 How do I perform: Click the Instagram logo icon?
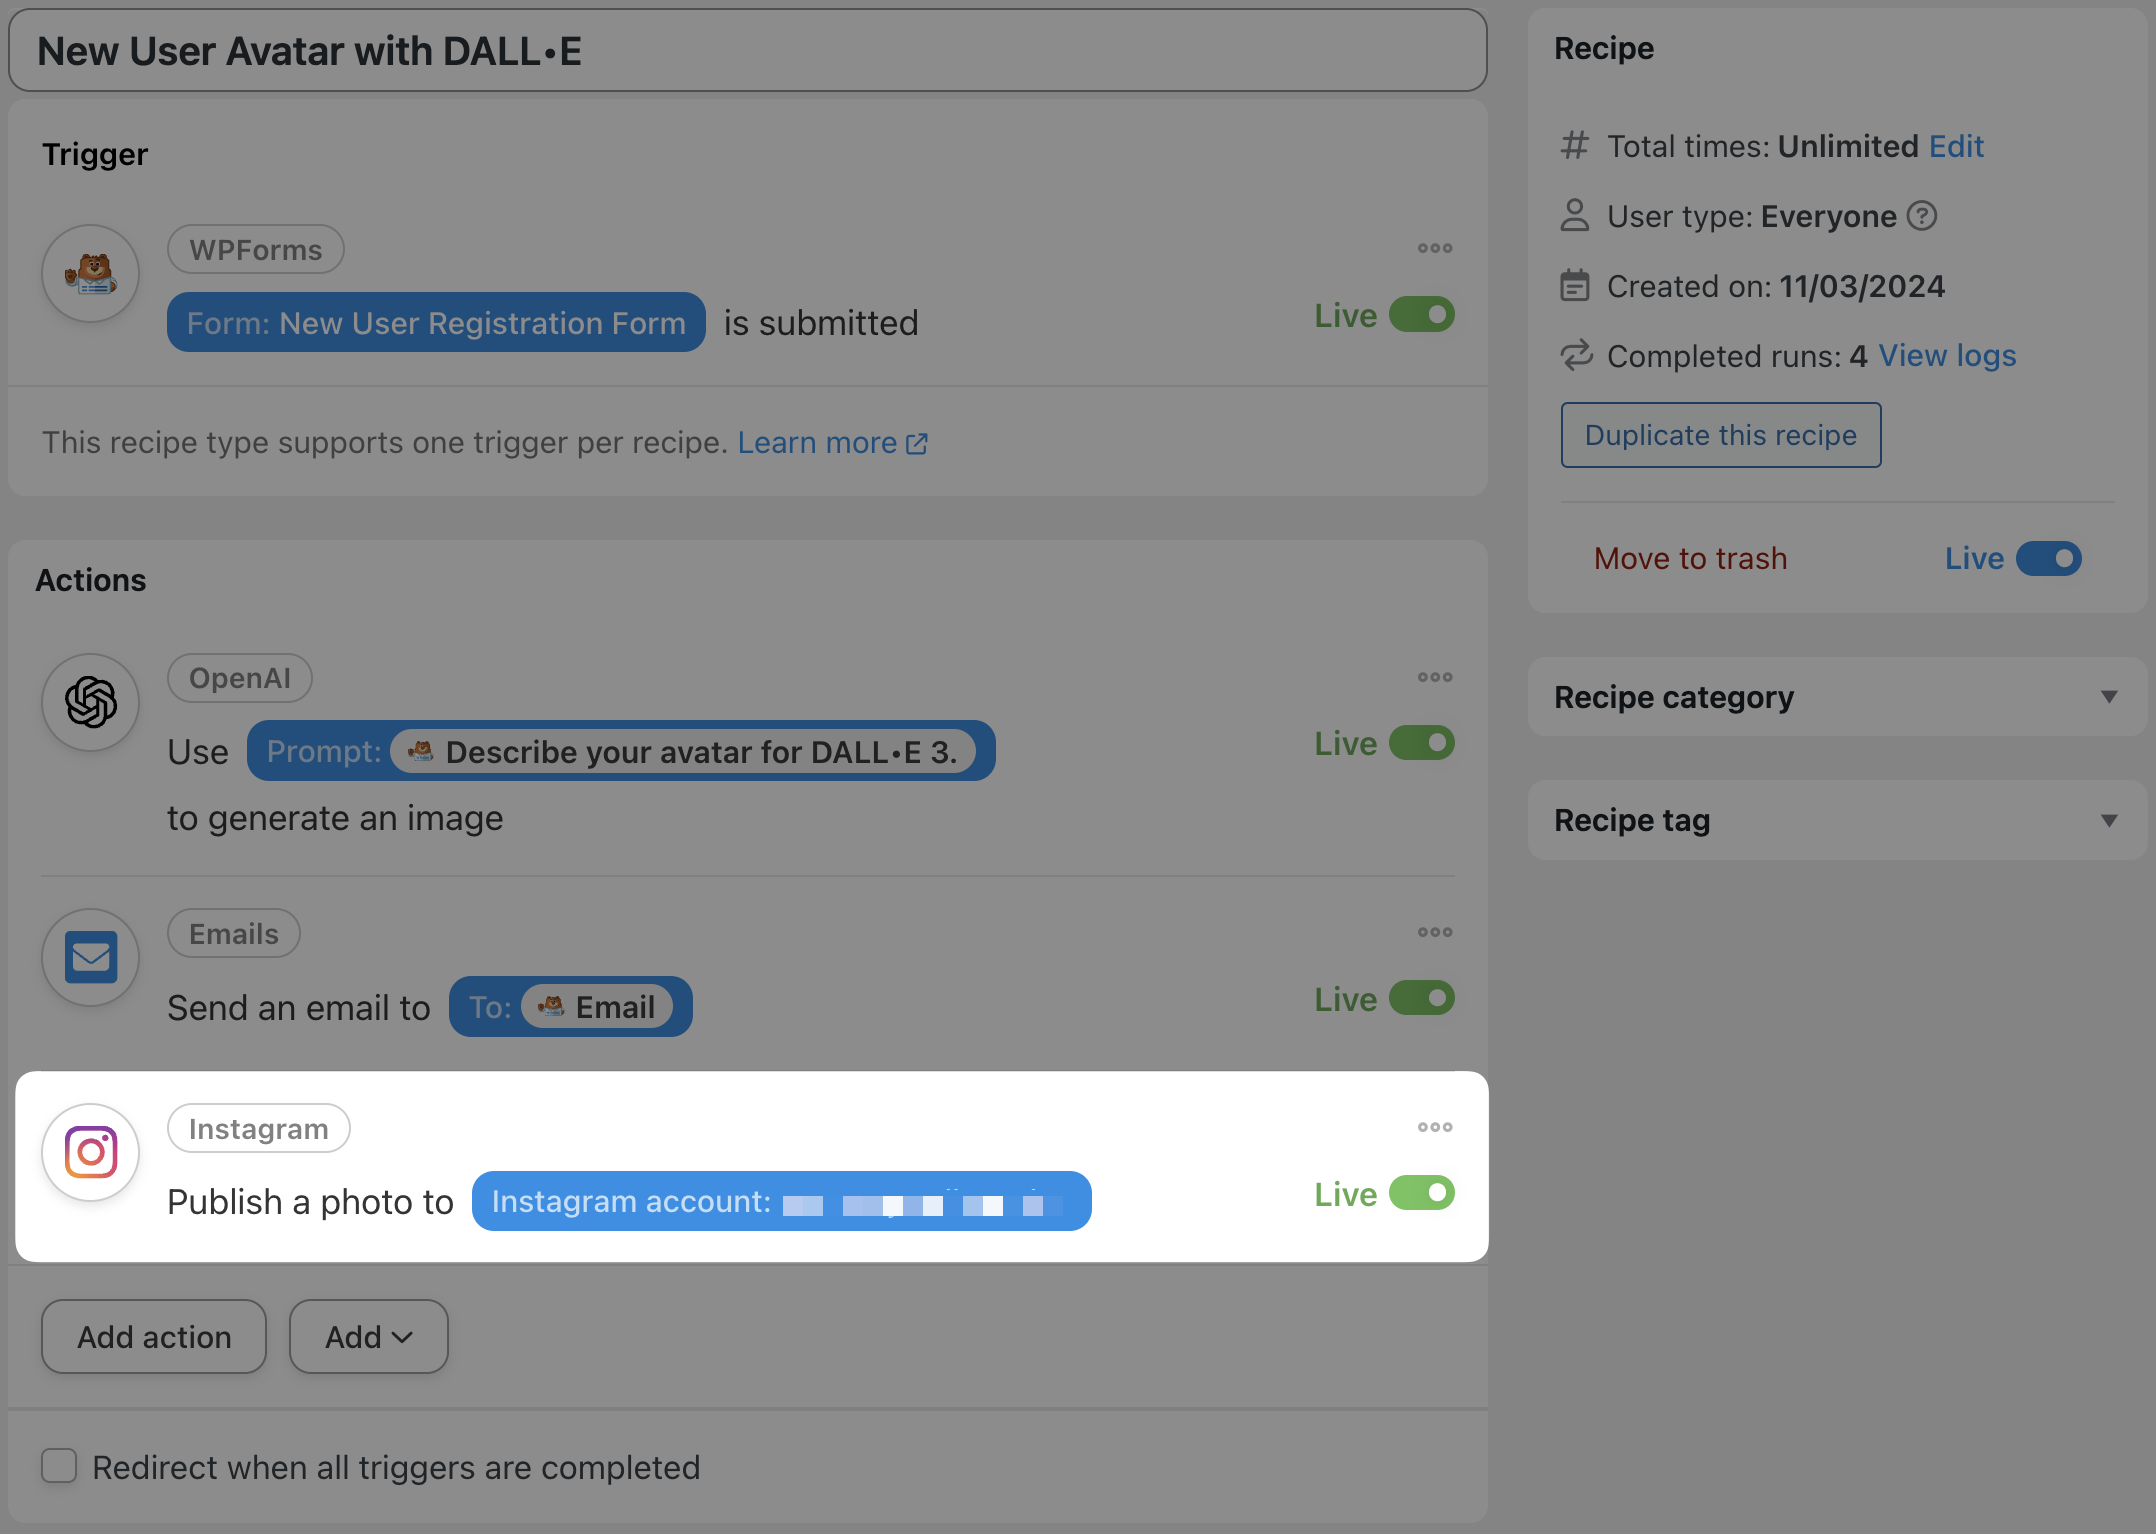(x=90, y=1152)
